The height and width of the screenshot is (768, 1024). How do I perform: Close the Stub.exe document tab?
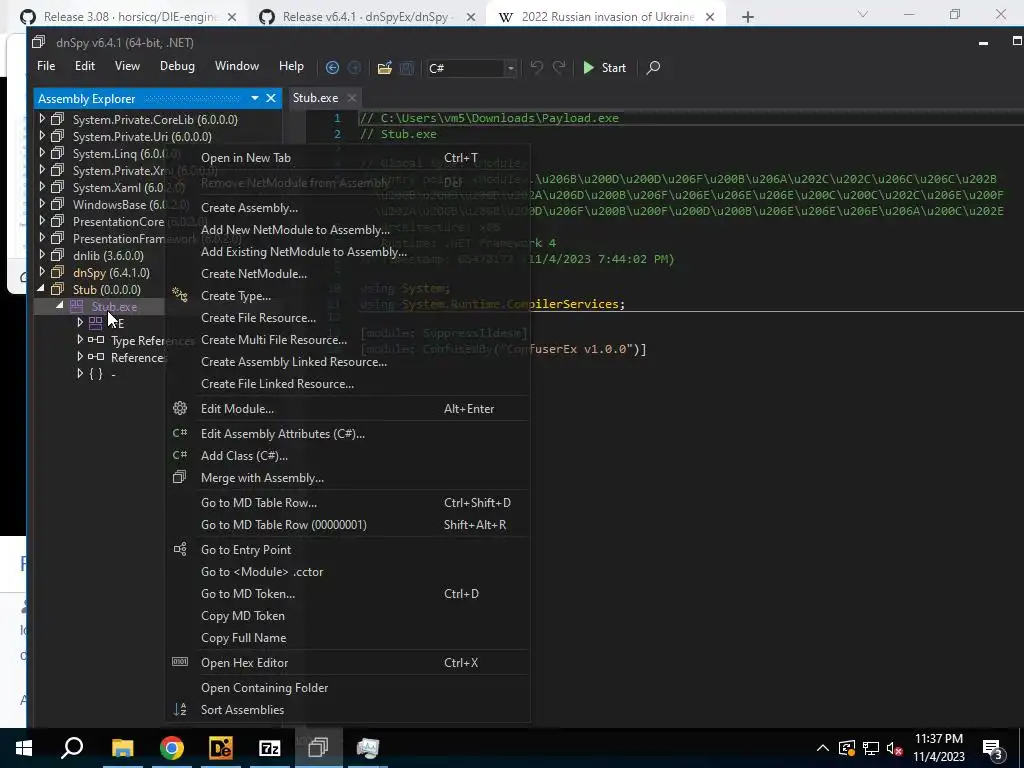click(351, 97)
